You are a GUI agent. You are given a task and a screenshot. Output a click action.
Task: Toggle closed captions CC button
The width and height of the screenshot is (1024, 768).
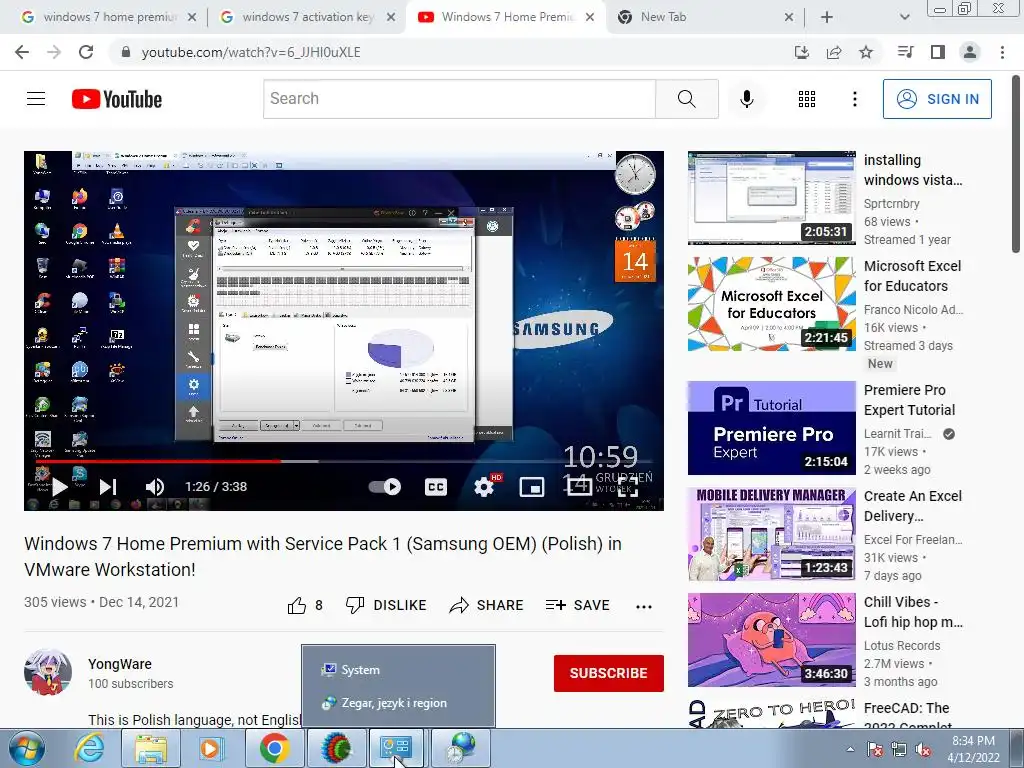436,487
